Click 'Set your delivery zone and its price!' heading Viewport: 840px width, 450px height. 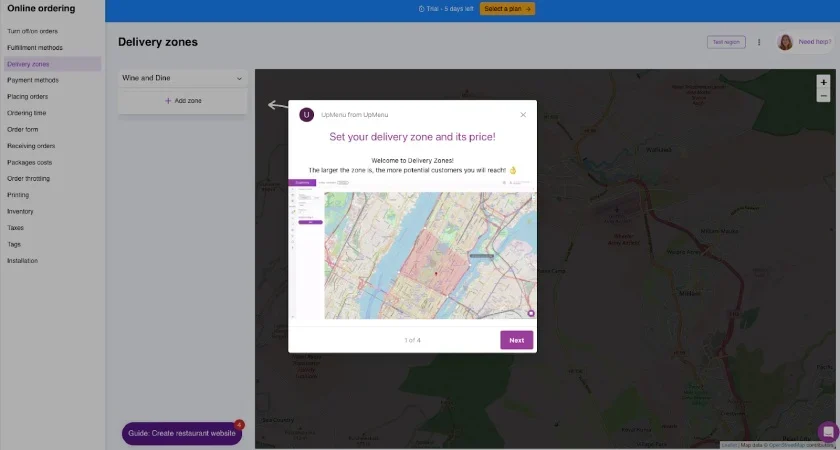pos(412,137)
